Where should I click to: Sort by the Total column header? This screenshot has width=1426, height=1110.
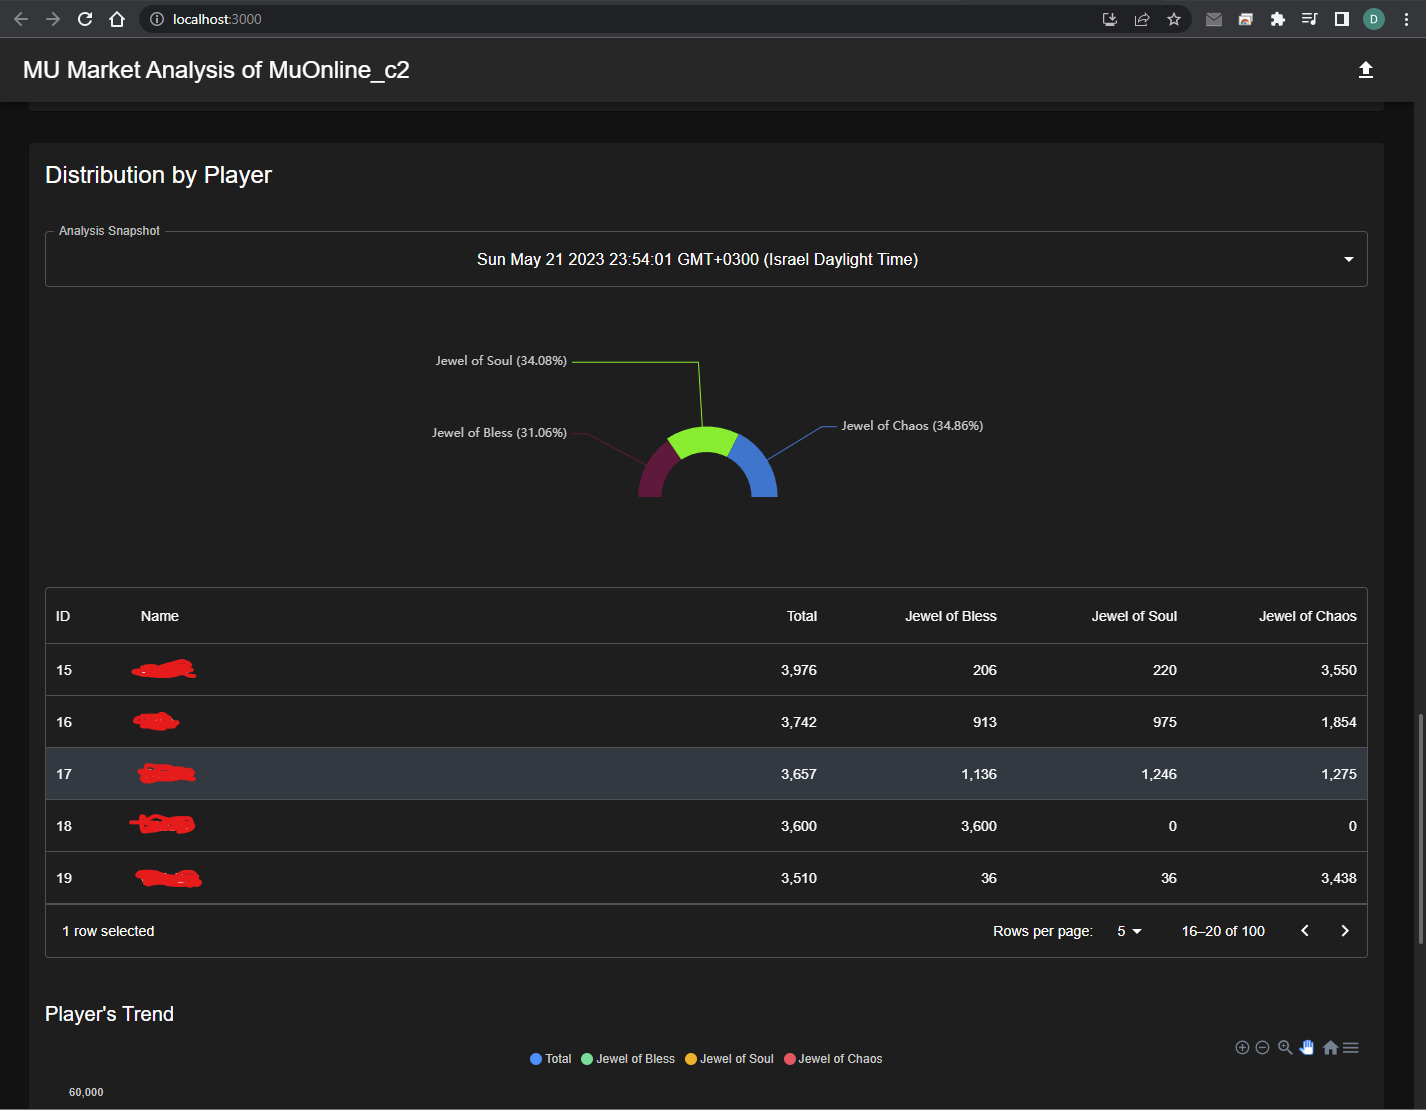(802, 616)
